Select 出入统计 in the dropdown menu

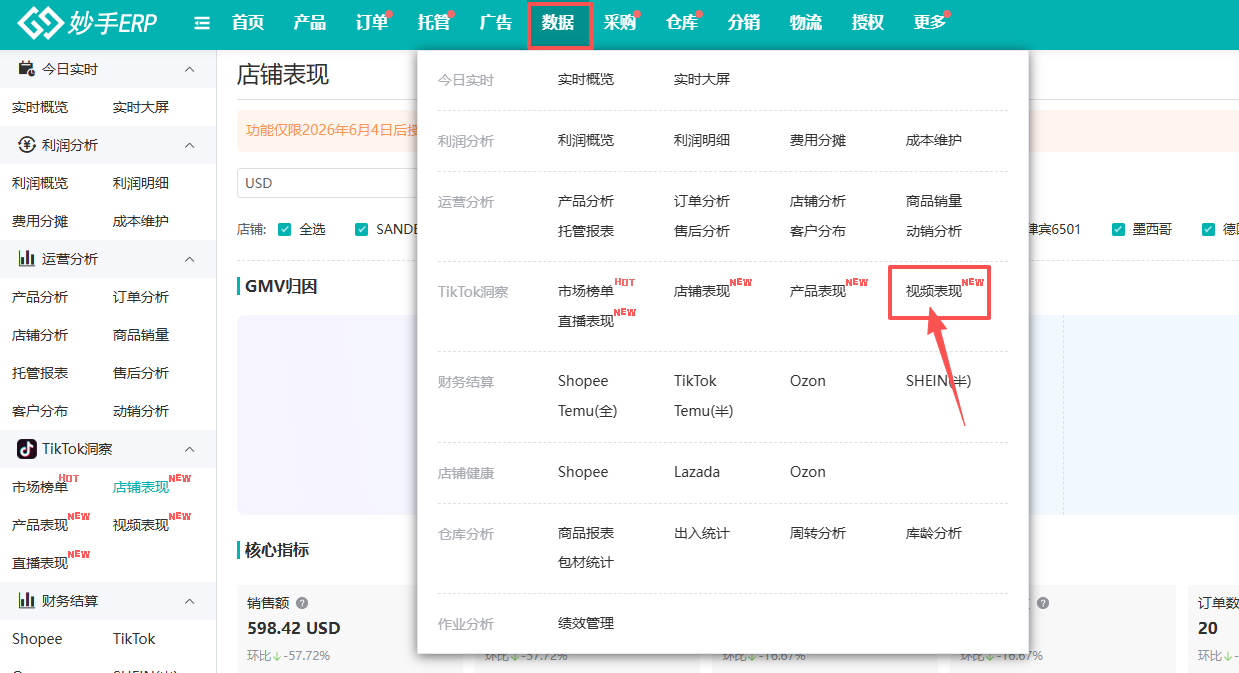tap(702, 533)
